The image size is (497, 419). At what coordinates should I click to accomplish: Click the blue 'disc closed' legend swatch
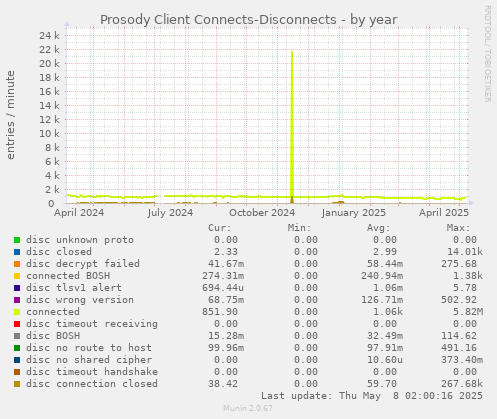click(17, 252)
